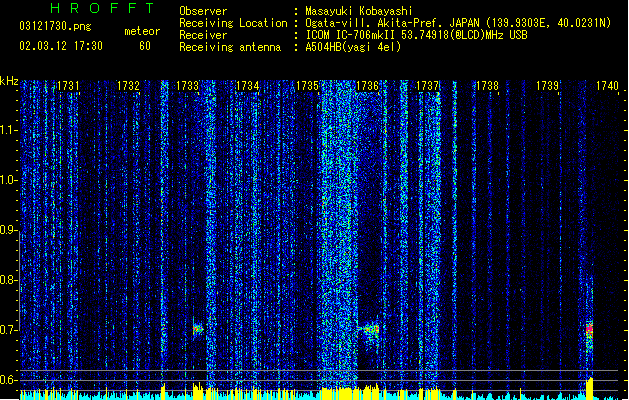This screenshot has width=629, height=400.
Task: Click the Receiving antenna label
Action: (x=230, y=47)
